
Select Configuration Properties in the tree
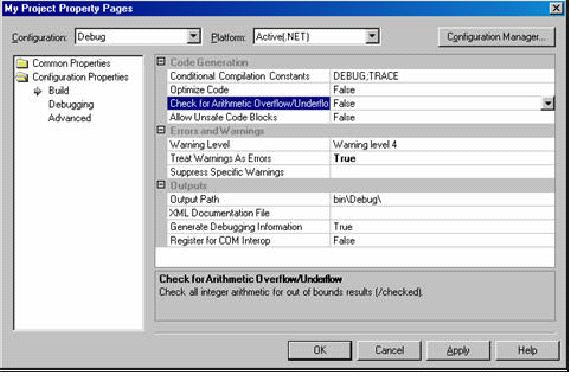click(x=80, y=77)
